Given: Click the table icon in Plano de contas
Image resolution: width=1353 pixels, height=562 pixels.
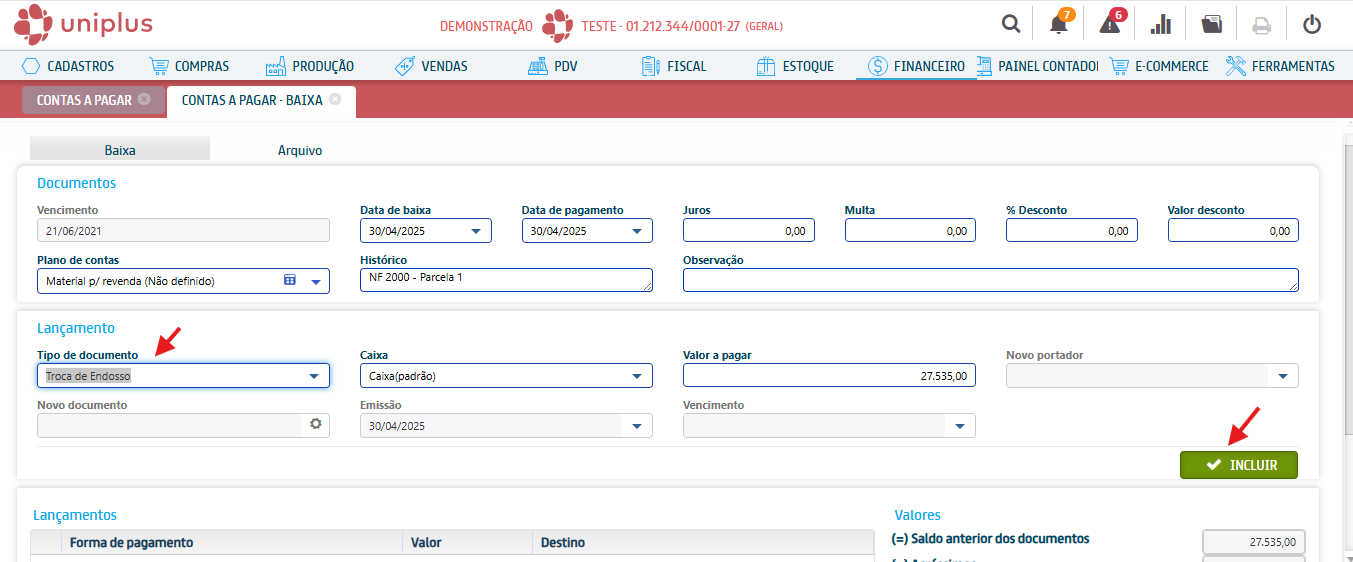Looking at the screenshot, I should pos(290,281).
